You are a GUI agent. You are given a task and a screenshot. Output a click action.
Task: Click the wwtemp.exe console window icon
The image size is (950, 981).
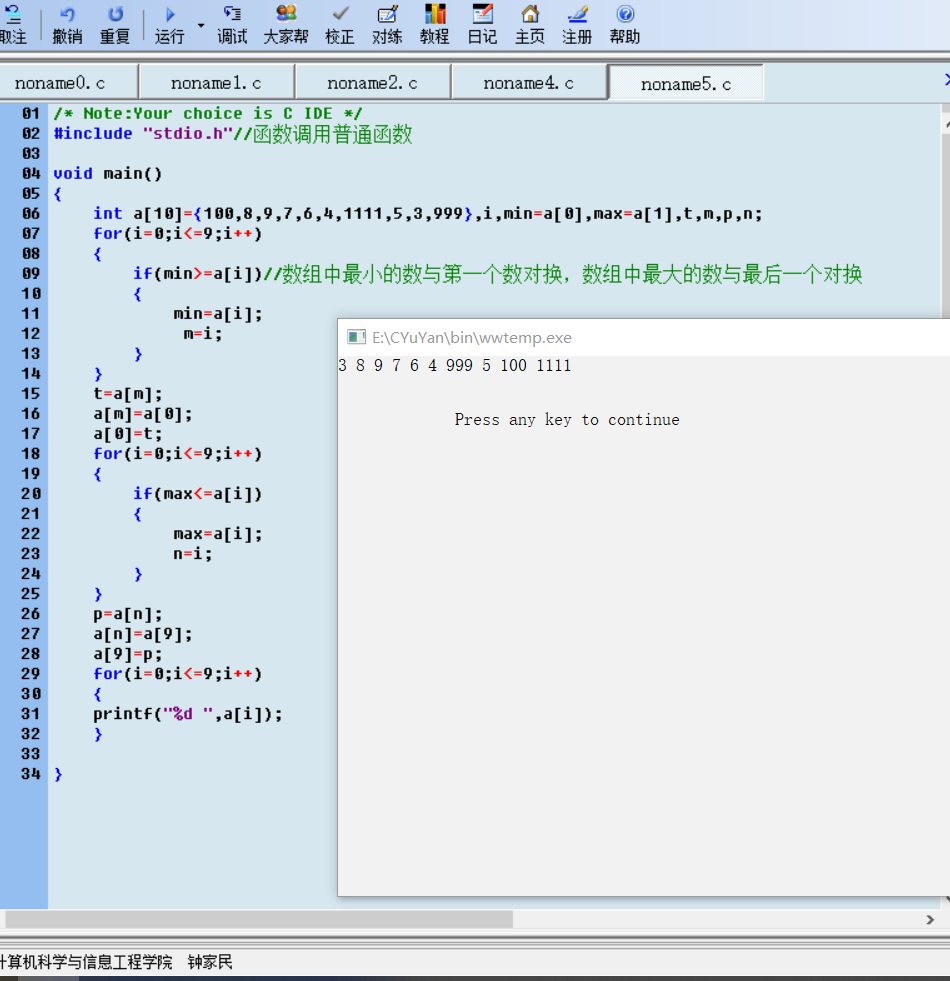point(357,337)
